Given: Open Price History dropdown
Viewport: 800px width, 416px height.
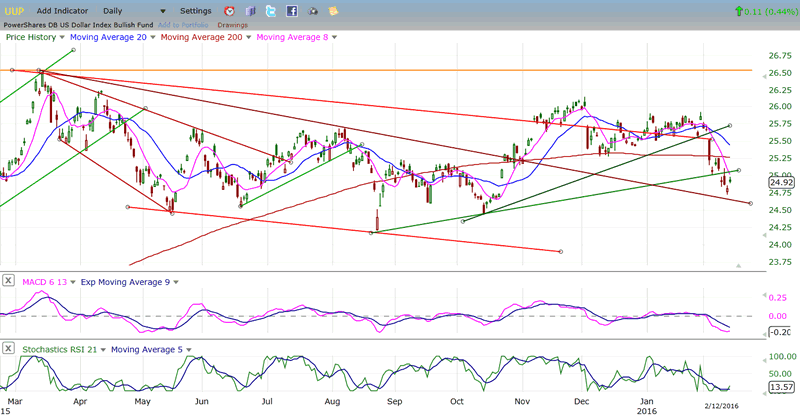Looking at the screenshot, I should point(62,37).
